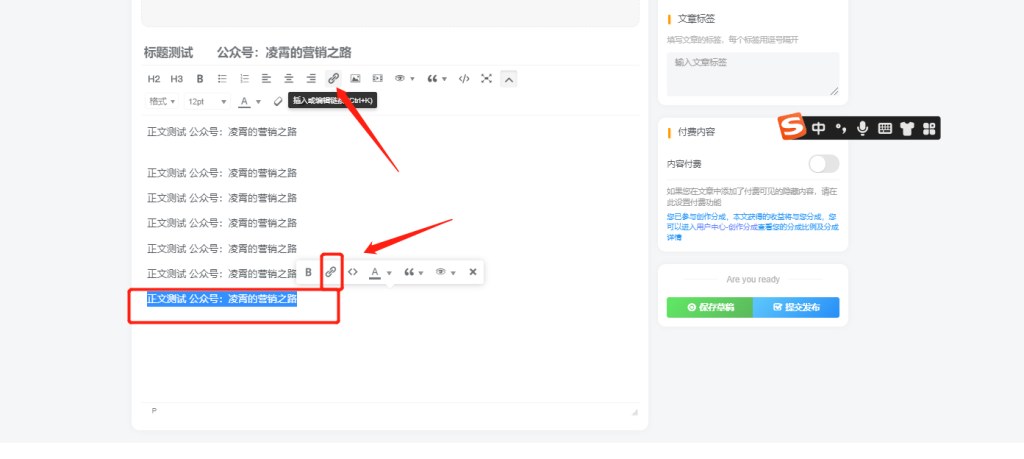Screen dimensions: 1024x459
Task: Open the blockquote dropdown arrow in main toolbar
Action: click(x=445, y=80)
